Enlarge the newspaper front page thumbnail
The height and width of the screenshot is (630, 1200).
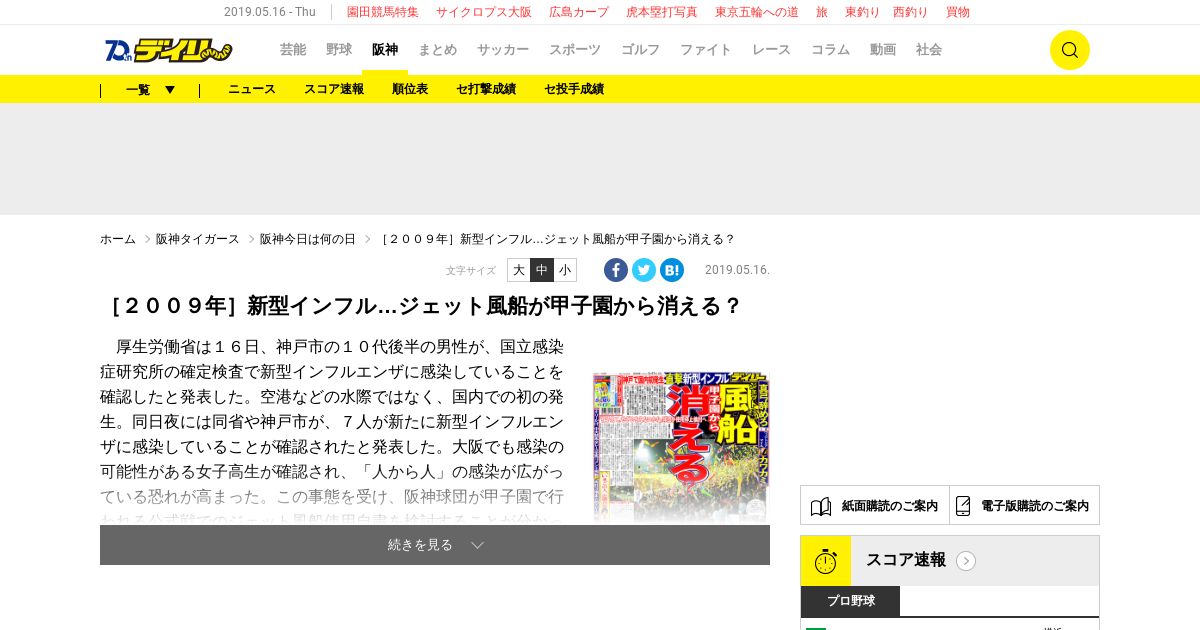pyautogui.click(x=681, y=448)
